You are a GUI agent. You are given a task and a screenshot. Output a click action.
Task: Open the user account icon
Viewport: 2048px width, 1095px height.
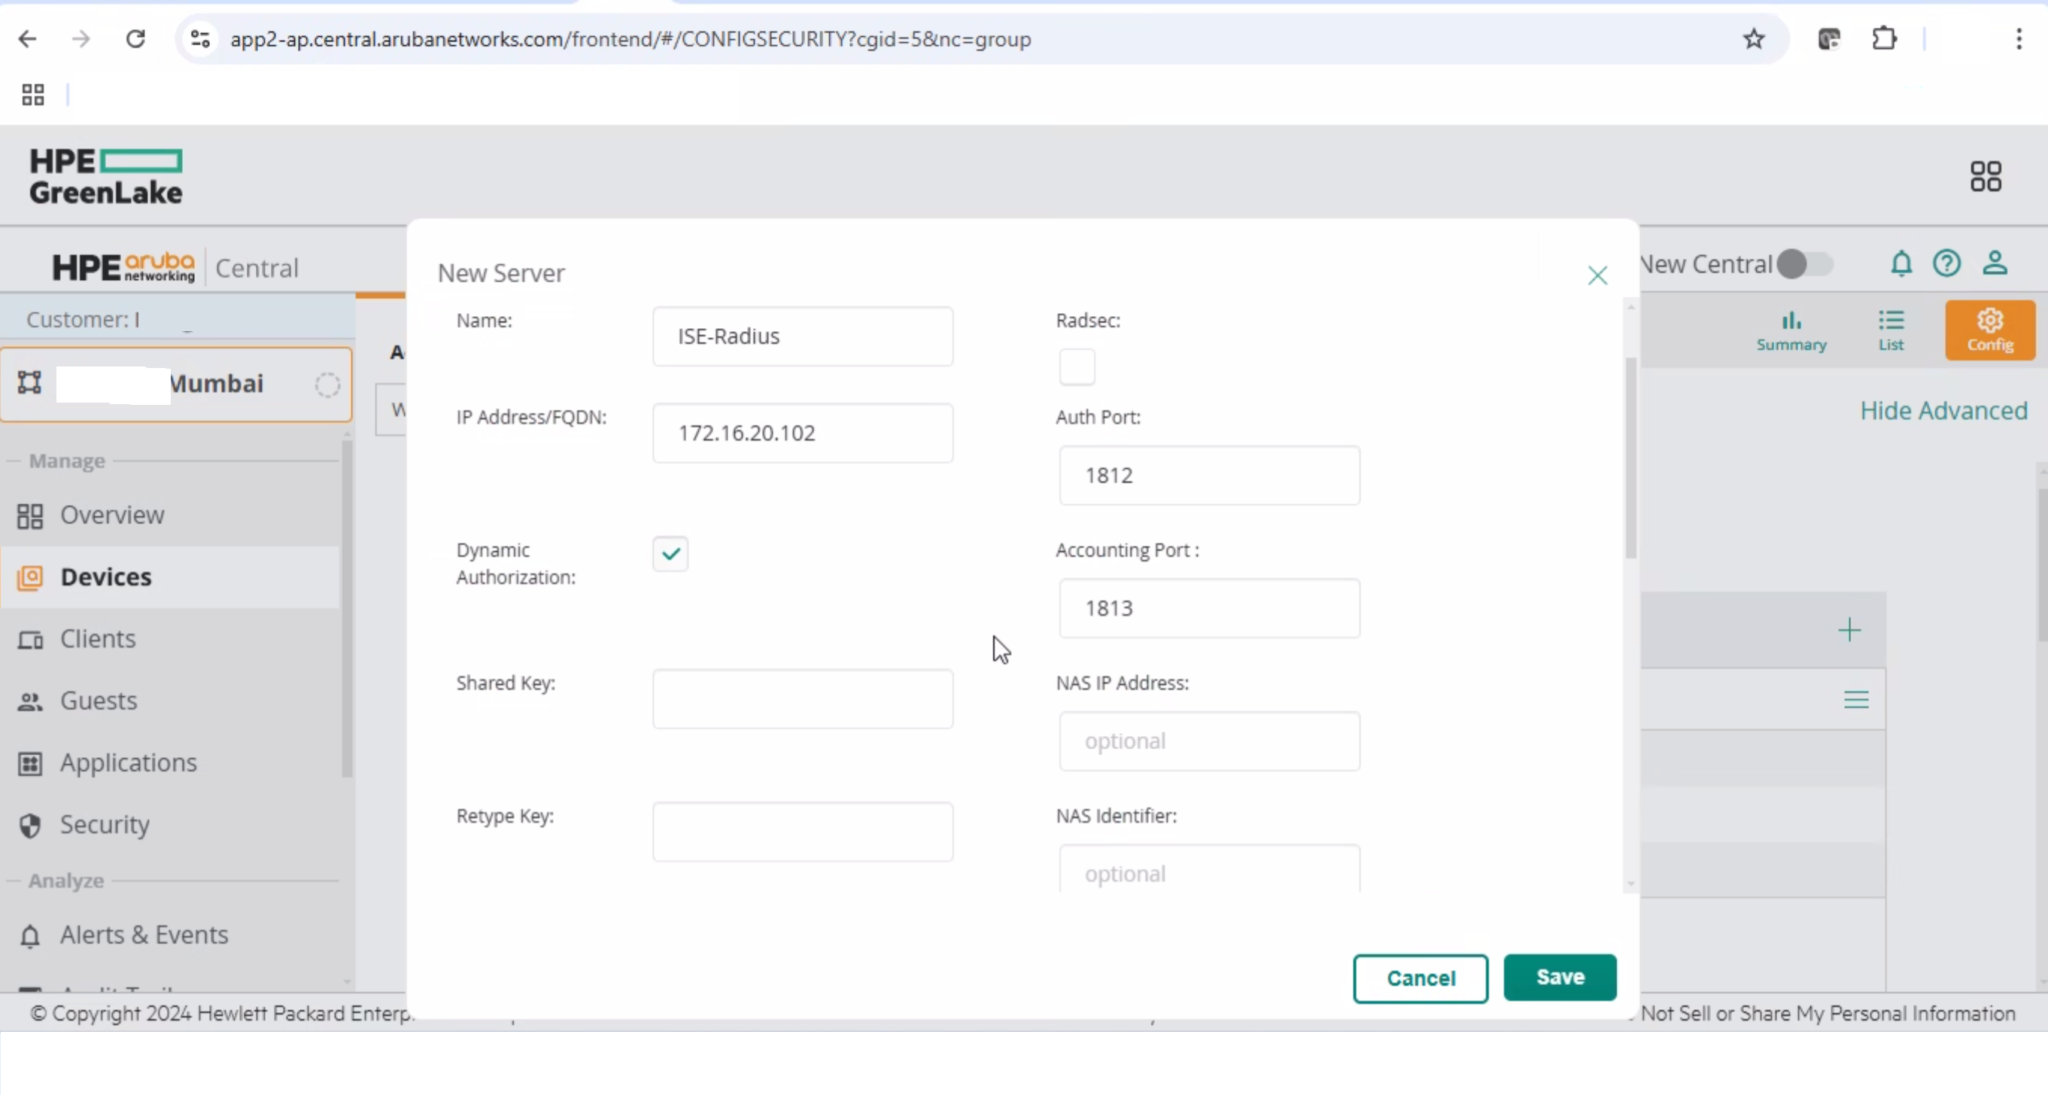click(x=1993, y=264)
